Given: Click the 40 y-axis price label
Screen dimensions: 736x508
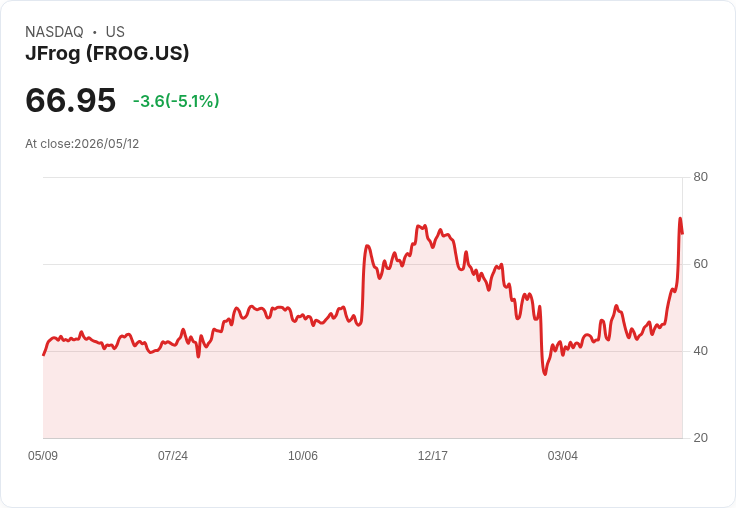Looking at the screenshot, I should click(700, 351).
